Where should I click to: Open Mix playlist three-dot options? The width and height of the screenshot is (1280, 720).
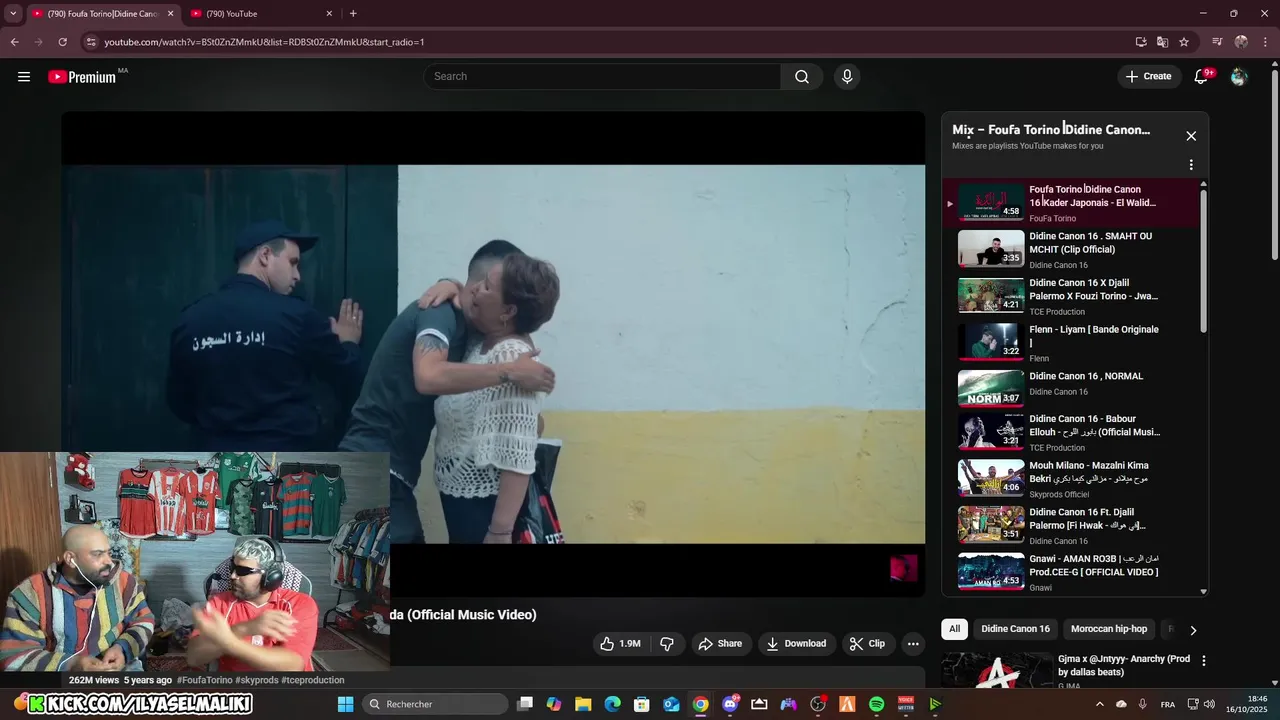[x=1191, y=165]
